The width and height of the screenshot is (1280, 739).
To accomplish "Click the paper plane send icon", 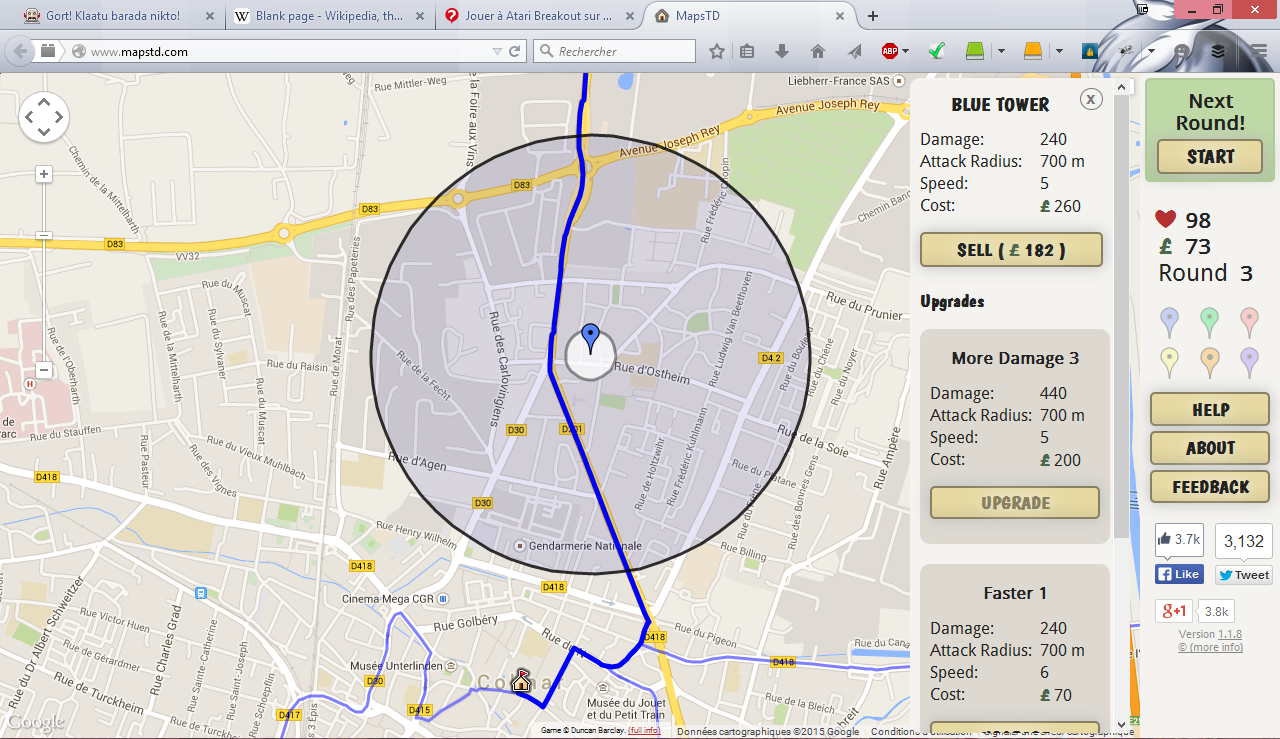I will point(854,51).
